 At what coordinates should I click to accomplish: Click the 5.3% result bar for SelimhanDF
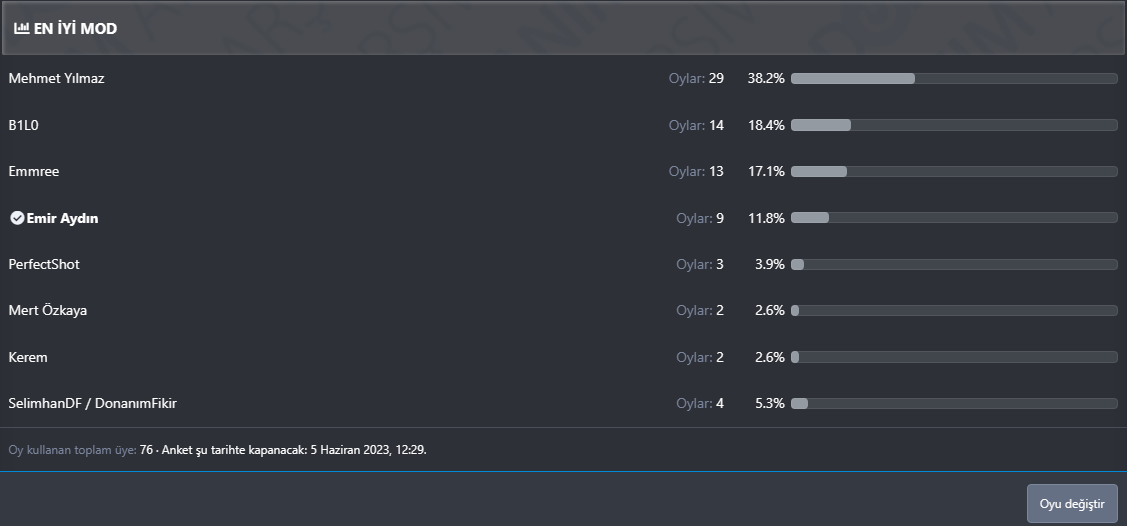click(953, 403)
